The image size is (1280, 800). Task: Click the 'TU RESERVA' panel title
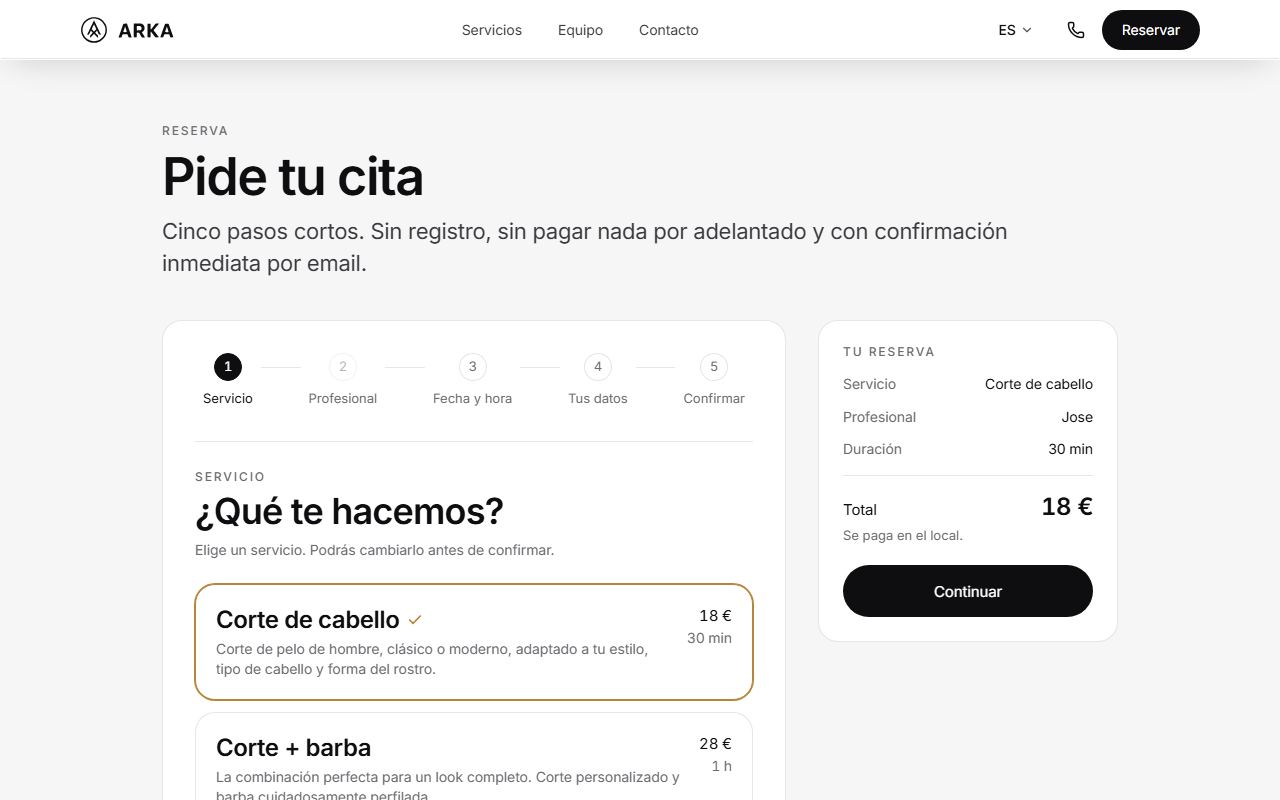coord(889,352)
